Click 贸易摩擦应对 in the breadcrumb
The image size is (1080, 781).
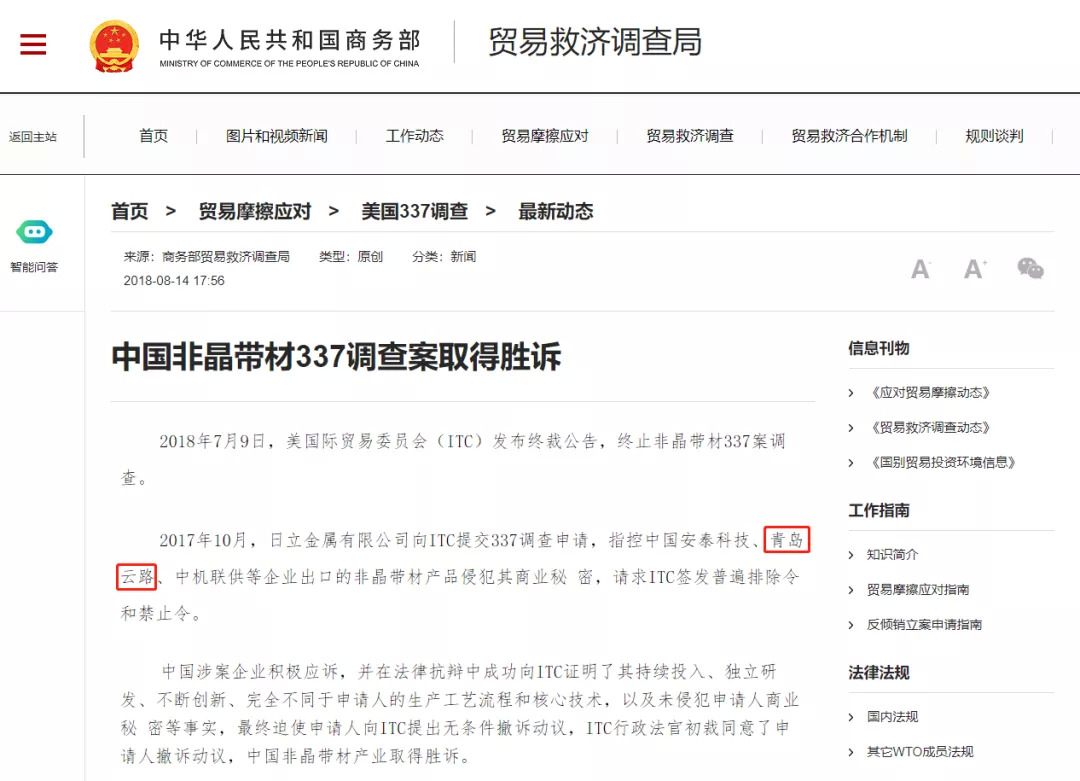click(x=255, y=211)
